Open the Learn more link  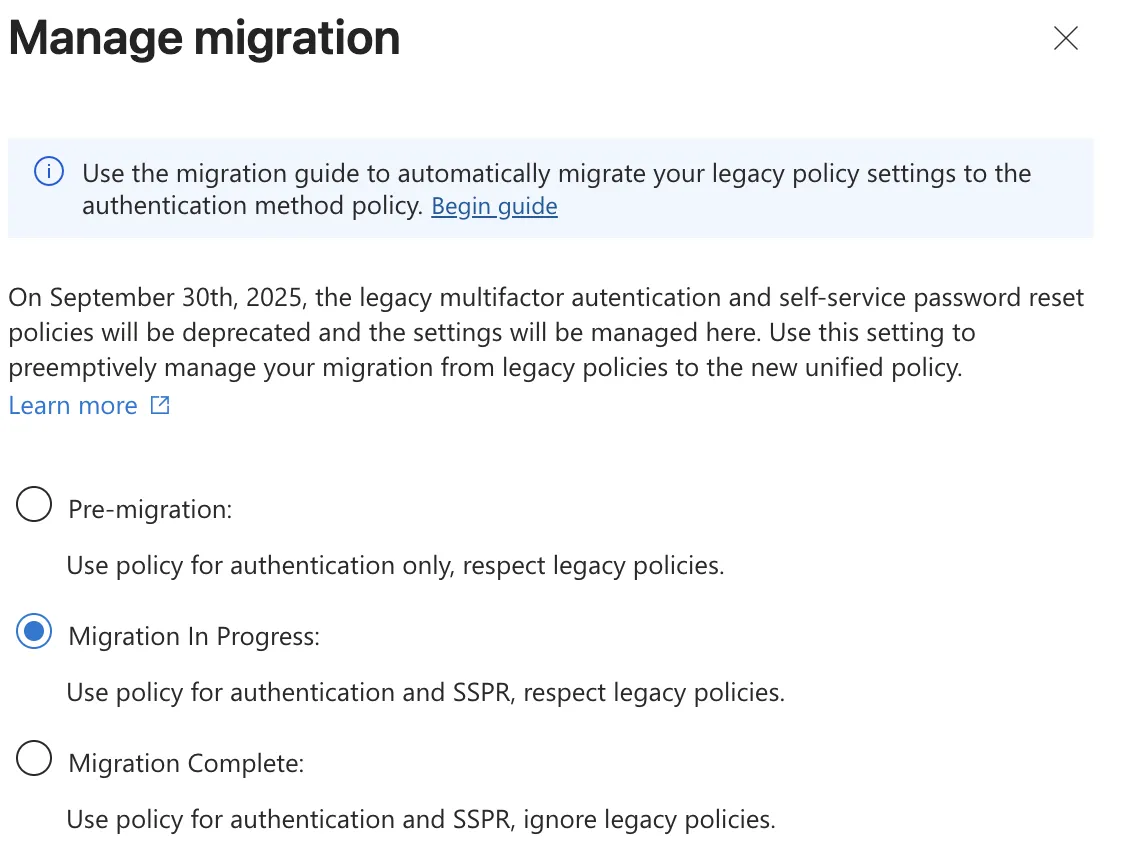[x=73, y=405]
